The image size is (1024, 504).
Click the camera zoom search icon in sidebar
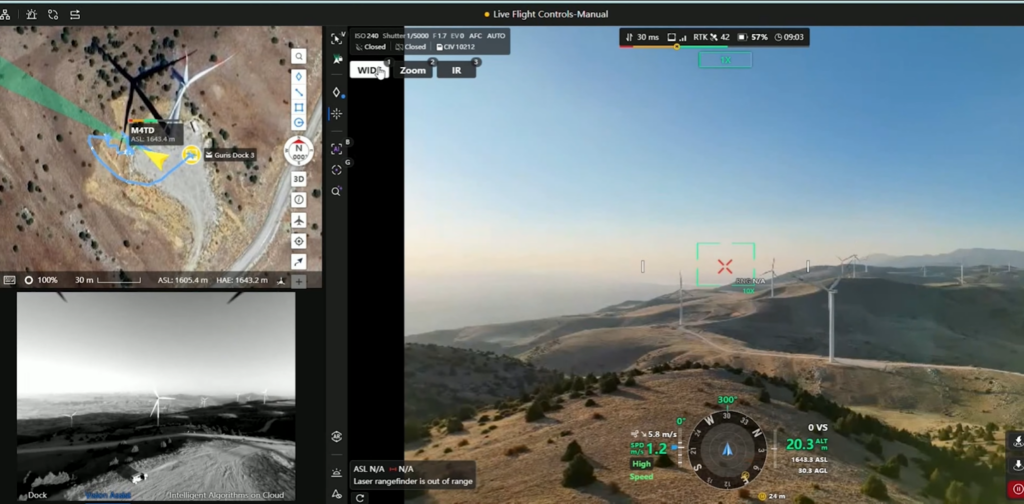point(337,191)
